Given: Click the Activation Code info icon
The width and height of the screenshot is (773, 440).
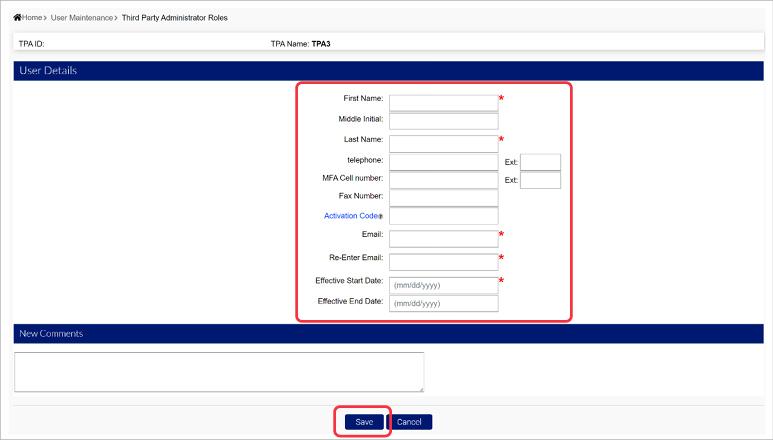Looking at the screenshot, I should [x=381, y=216].
